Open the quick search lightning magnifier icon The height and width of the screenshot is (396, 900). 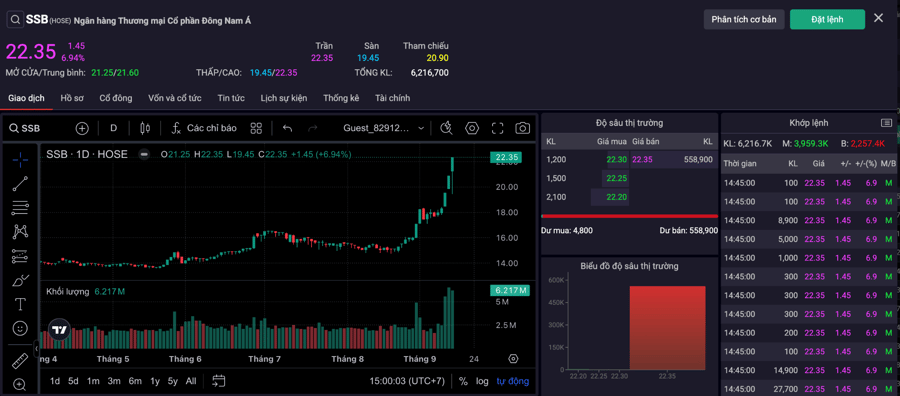(447, 128)
